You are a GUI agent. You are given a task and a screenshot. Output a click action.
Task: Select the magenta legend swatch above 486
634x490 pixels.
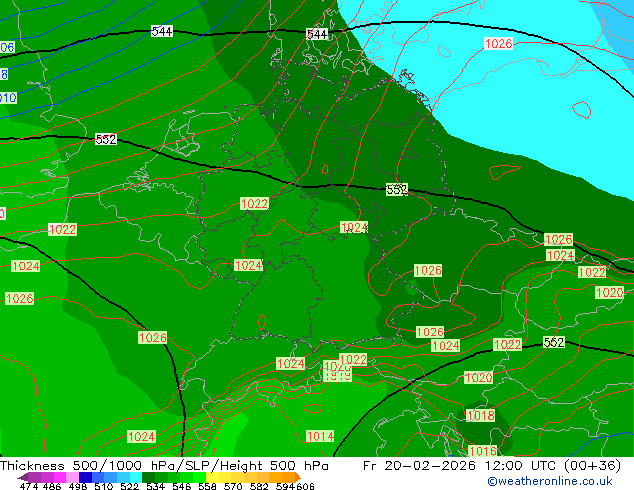point(59,477)
